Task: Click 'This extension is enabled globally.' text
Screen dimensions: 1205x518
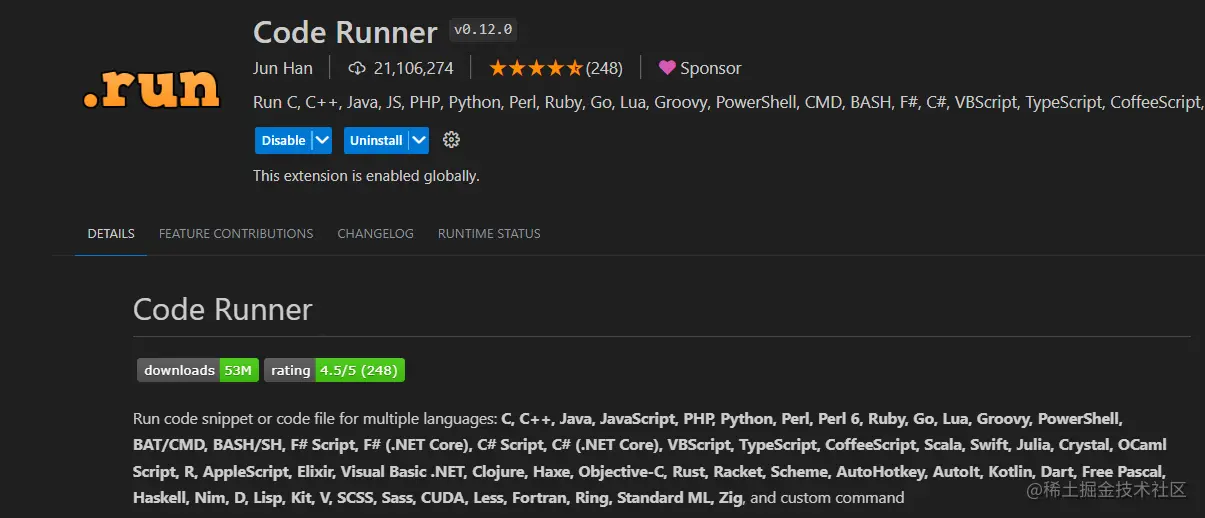Action: point(366,176)
